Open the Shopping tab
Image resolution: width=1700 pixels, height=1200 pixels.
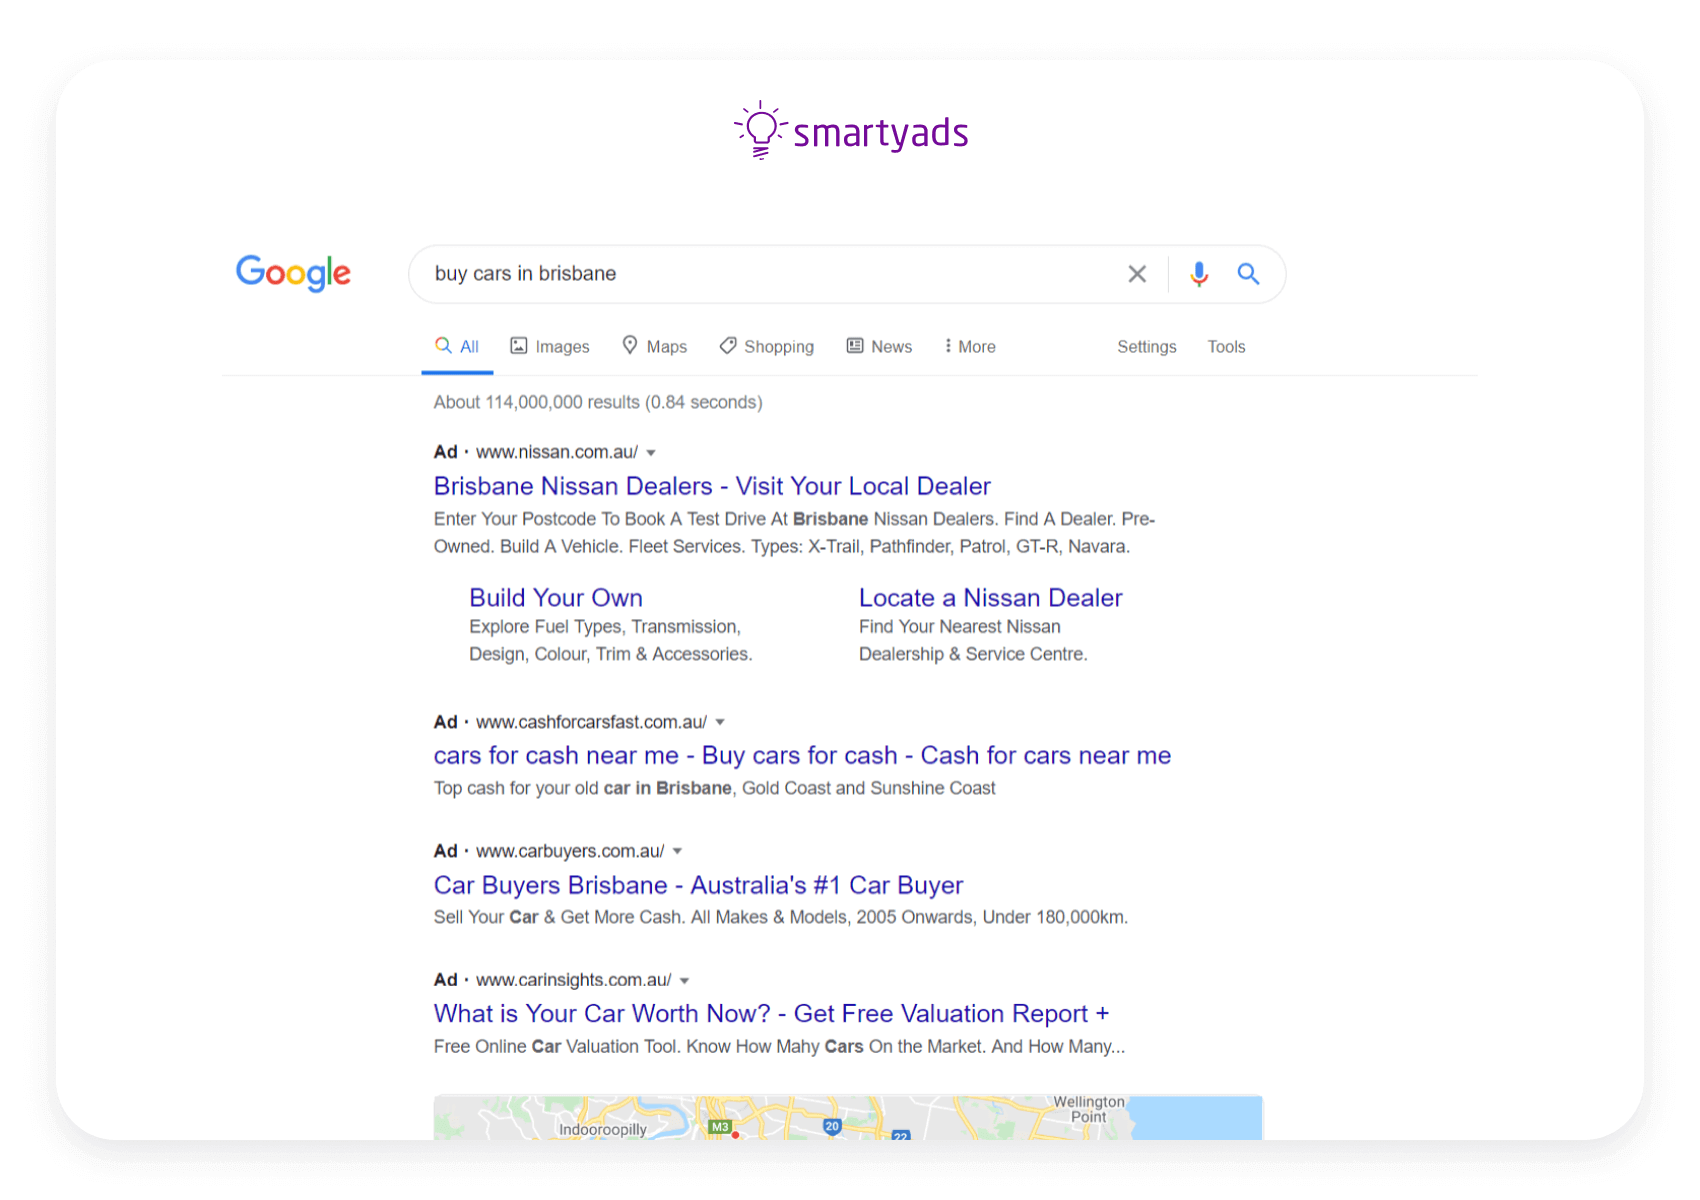click(767, 347)
